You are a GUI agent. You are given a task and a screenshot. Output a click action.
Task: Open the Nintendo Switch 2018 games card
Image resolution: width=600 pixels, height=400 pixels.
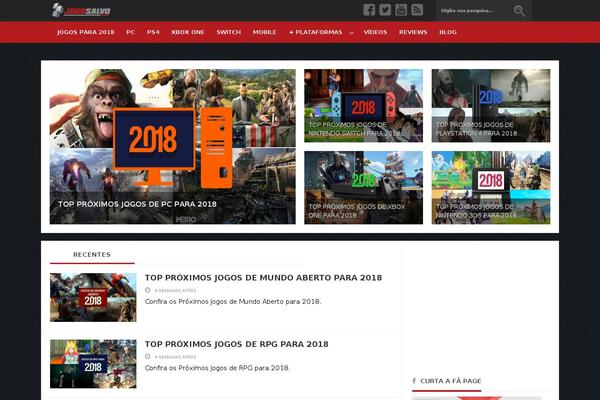(364, 106)
